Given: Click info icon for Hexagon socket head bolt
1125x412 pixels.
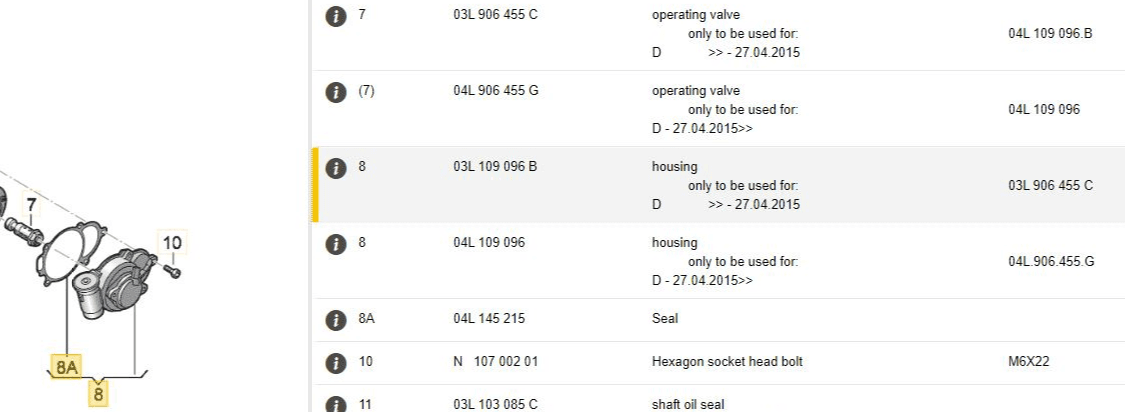Looking at the screenshot, I should tap(337, 362).
